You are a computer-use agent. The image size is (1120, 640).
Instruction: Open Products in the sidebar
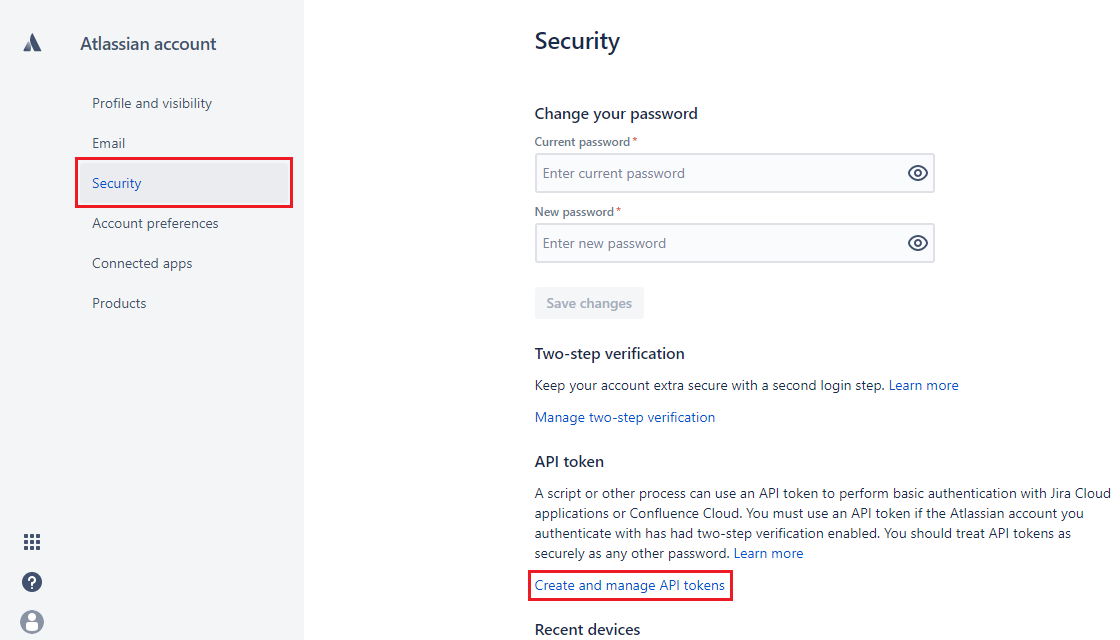[x=119, y=304]
